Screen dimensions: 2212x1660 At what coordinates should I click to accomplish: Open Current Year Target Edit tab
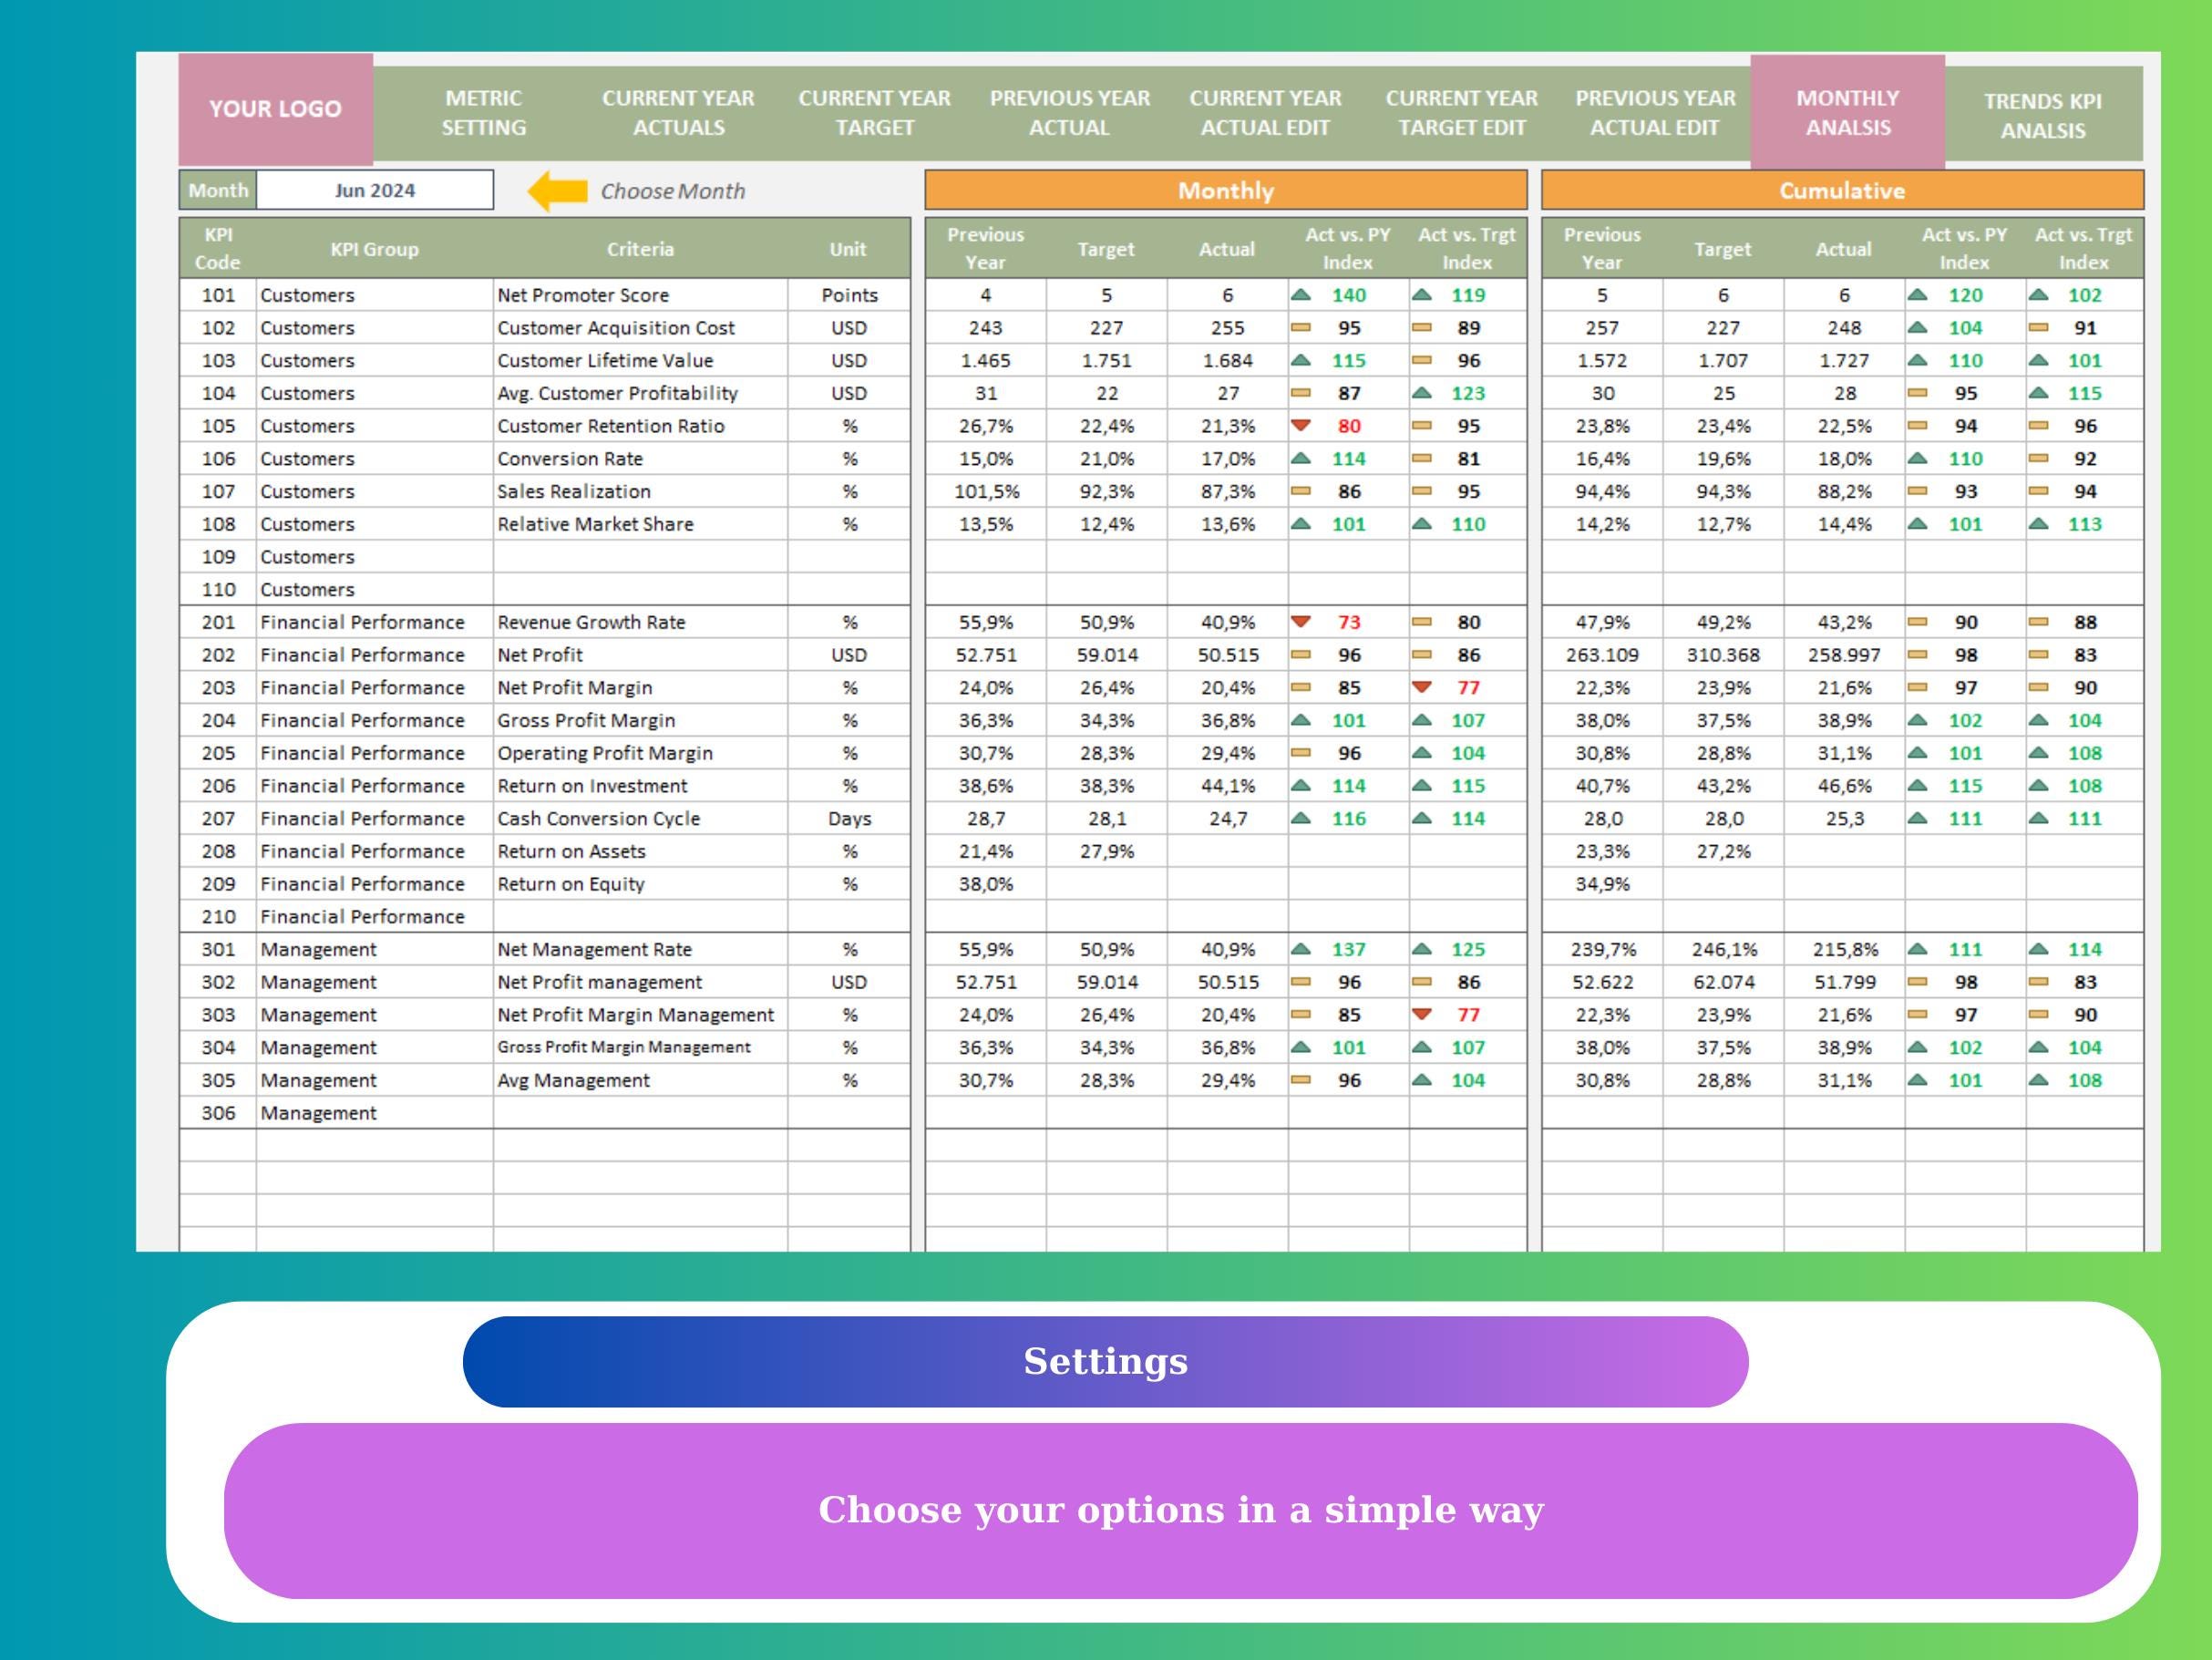[x=1461, y=113]
